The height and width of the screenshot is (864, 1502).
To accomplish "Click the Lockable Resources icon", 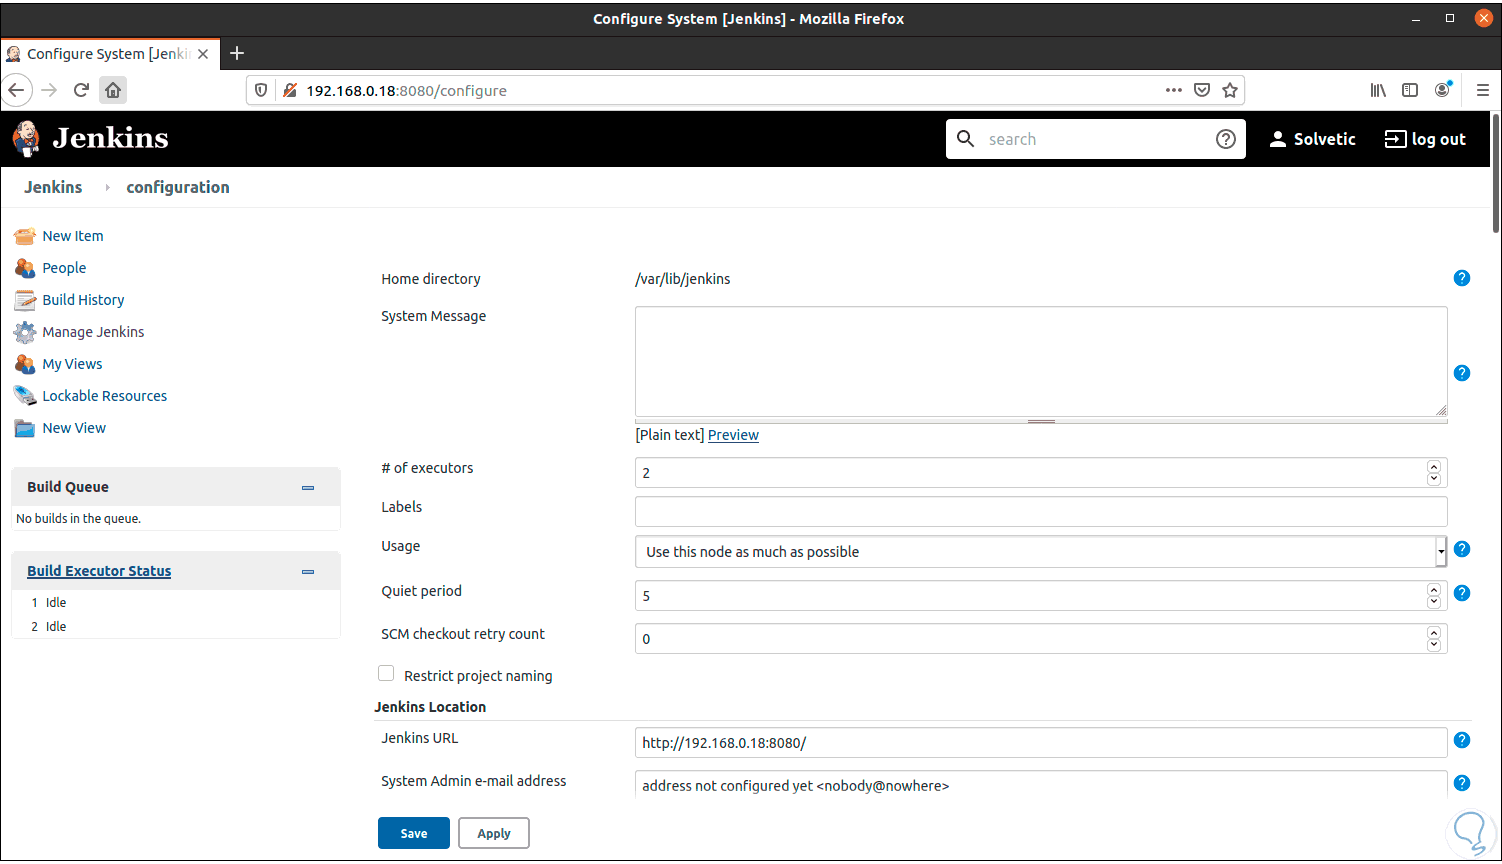I will [x=25, y=397].
